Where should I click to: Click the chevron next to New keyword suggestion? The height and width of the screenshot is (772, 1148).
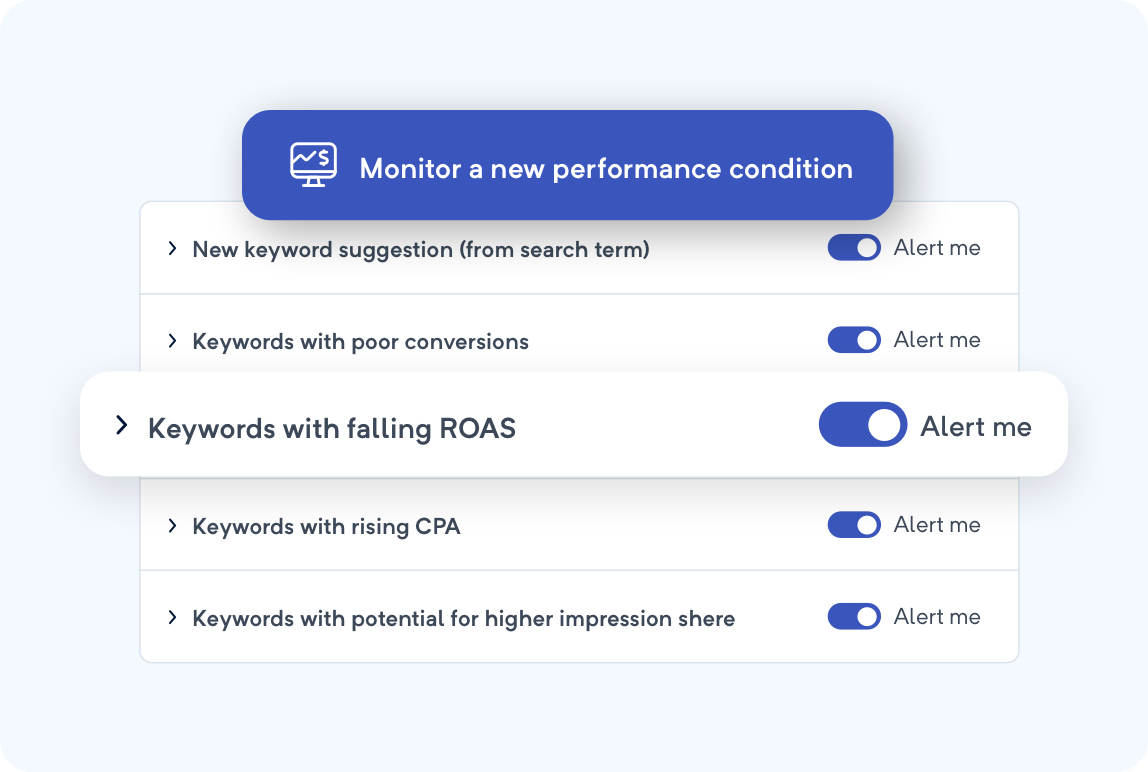pyautogui.click(x=172, y=248)
